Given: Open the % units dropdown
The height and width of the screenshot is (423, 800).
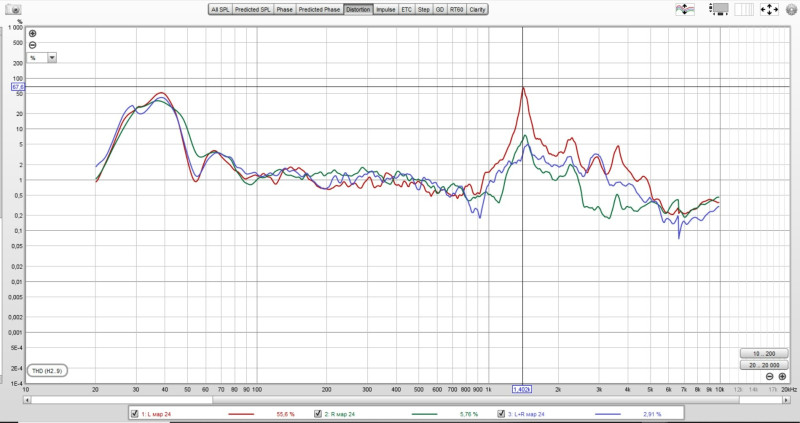Looking at the screenshot, I should point(42,58).
